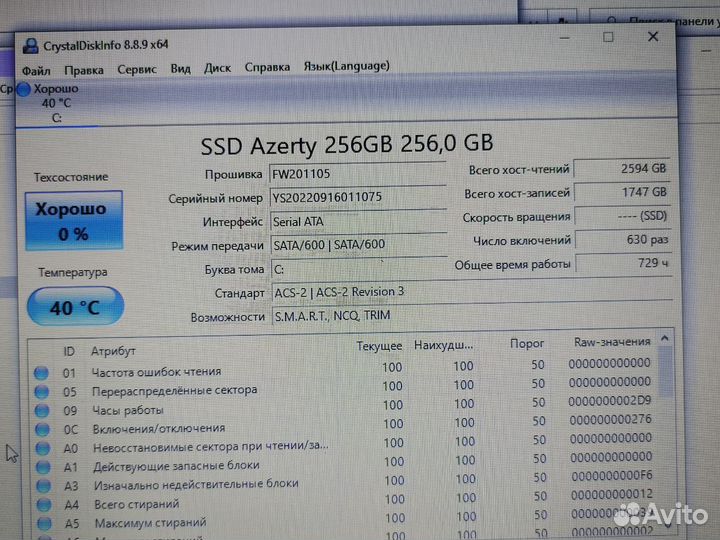Click the Хорошо 0 % health status button
The image size is (720, 540).
click(x=74, y=221)
